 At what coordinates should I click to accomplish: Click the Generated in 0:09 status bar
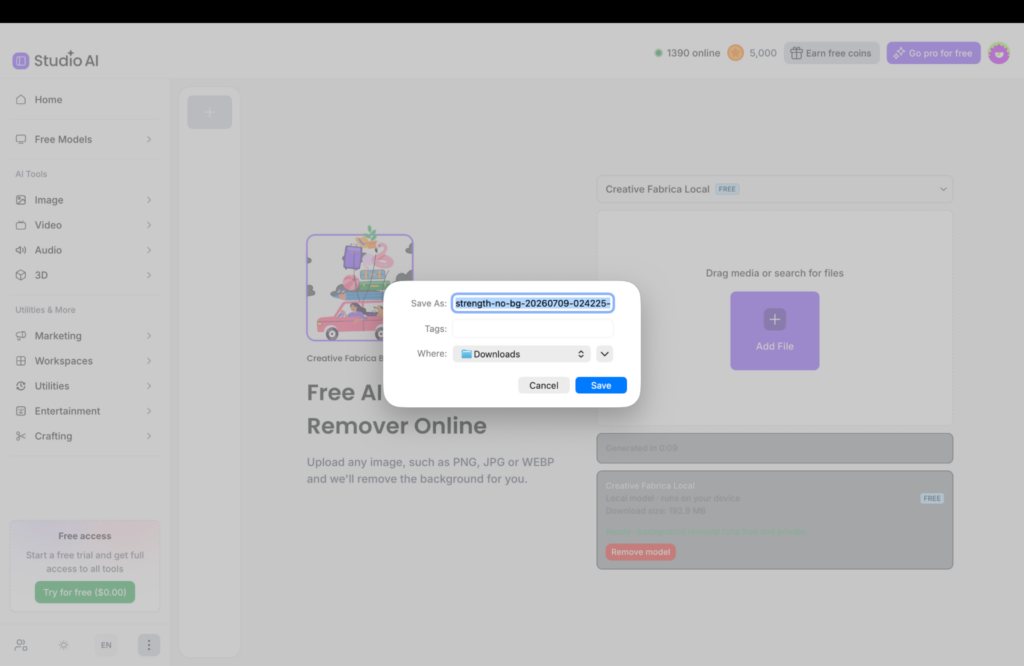click(x=775, y=448)
